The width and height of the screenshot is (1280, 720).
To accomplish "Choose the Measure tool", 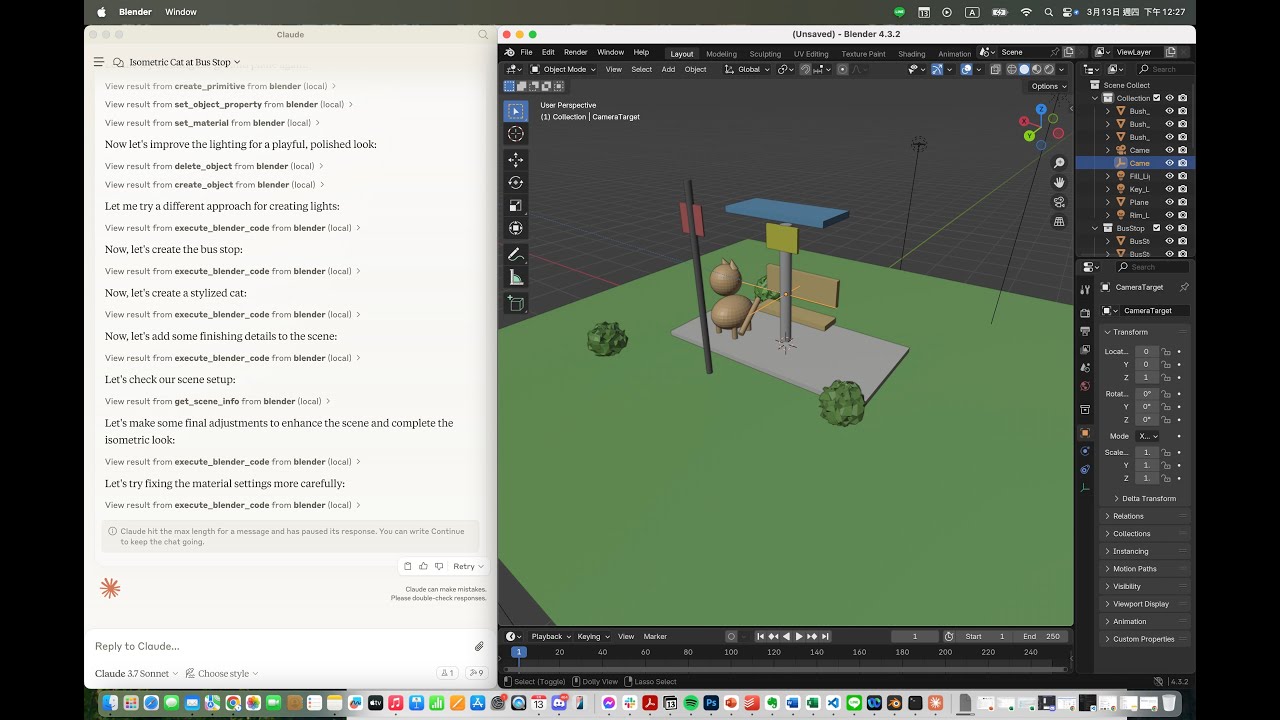I will [x=516, y=277].
